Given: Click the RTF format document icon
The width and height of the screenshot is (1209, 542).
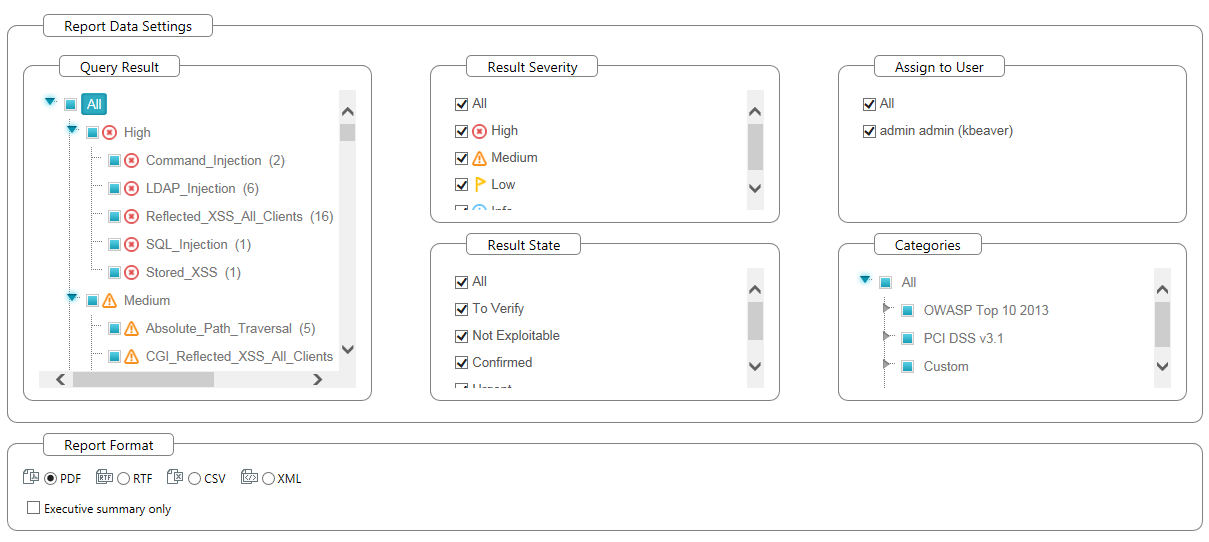Looking at the screenshot, I should click(x=104, y=478).
